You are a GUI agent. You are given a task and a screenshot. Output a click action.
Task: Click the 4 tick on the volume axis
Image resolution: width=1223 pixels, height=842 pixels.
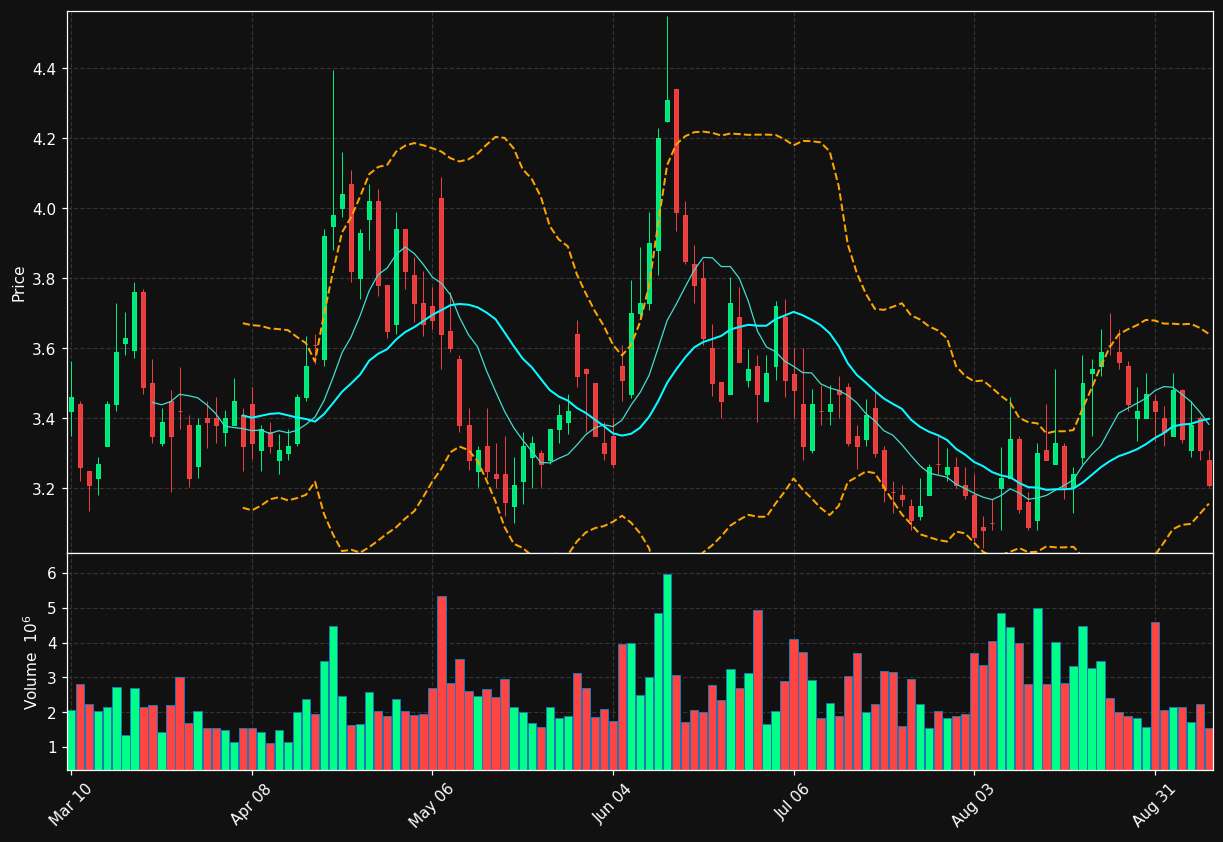coord(51,643)
